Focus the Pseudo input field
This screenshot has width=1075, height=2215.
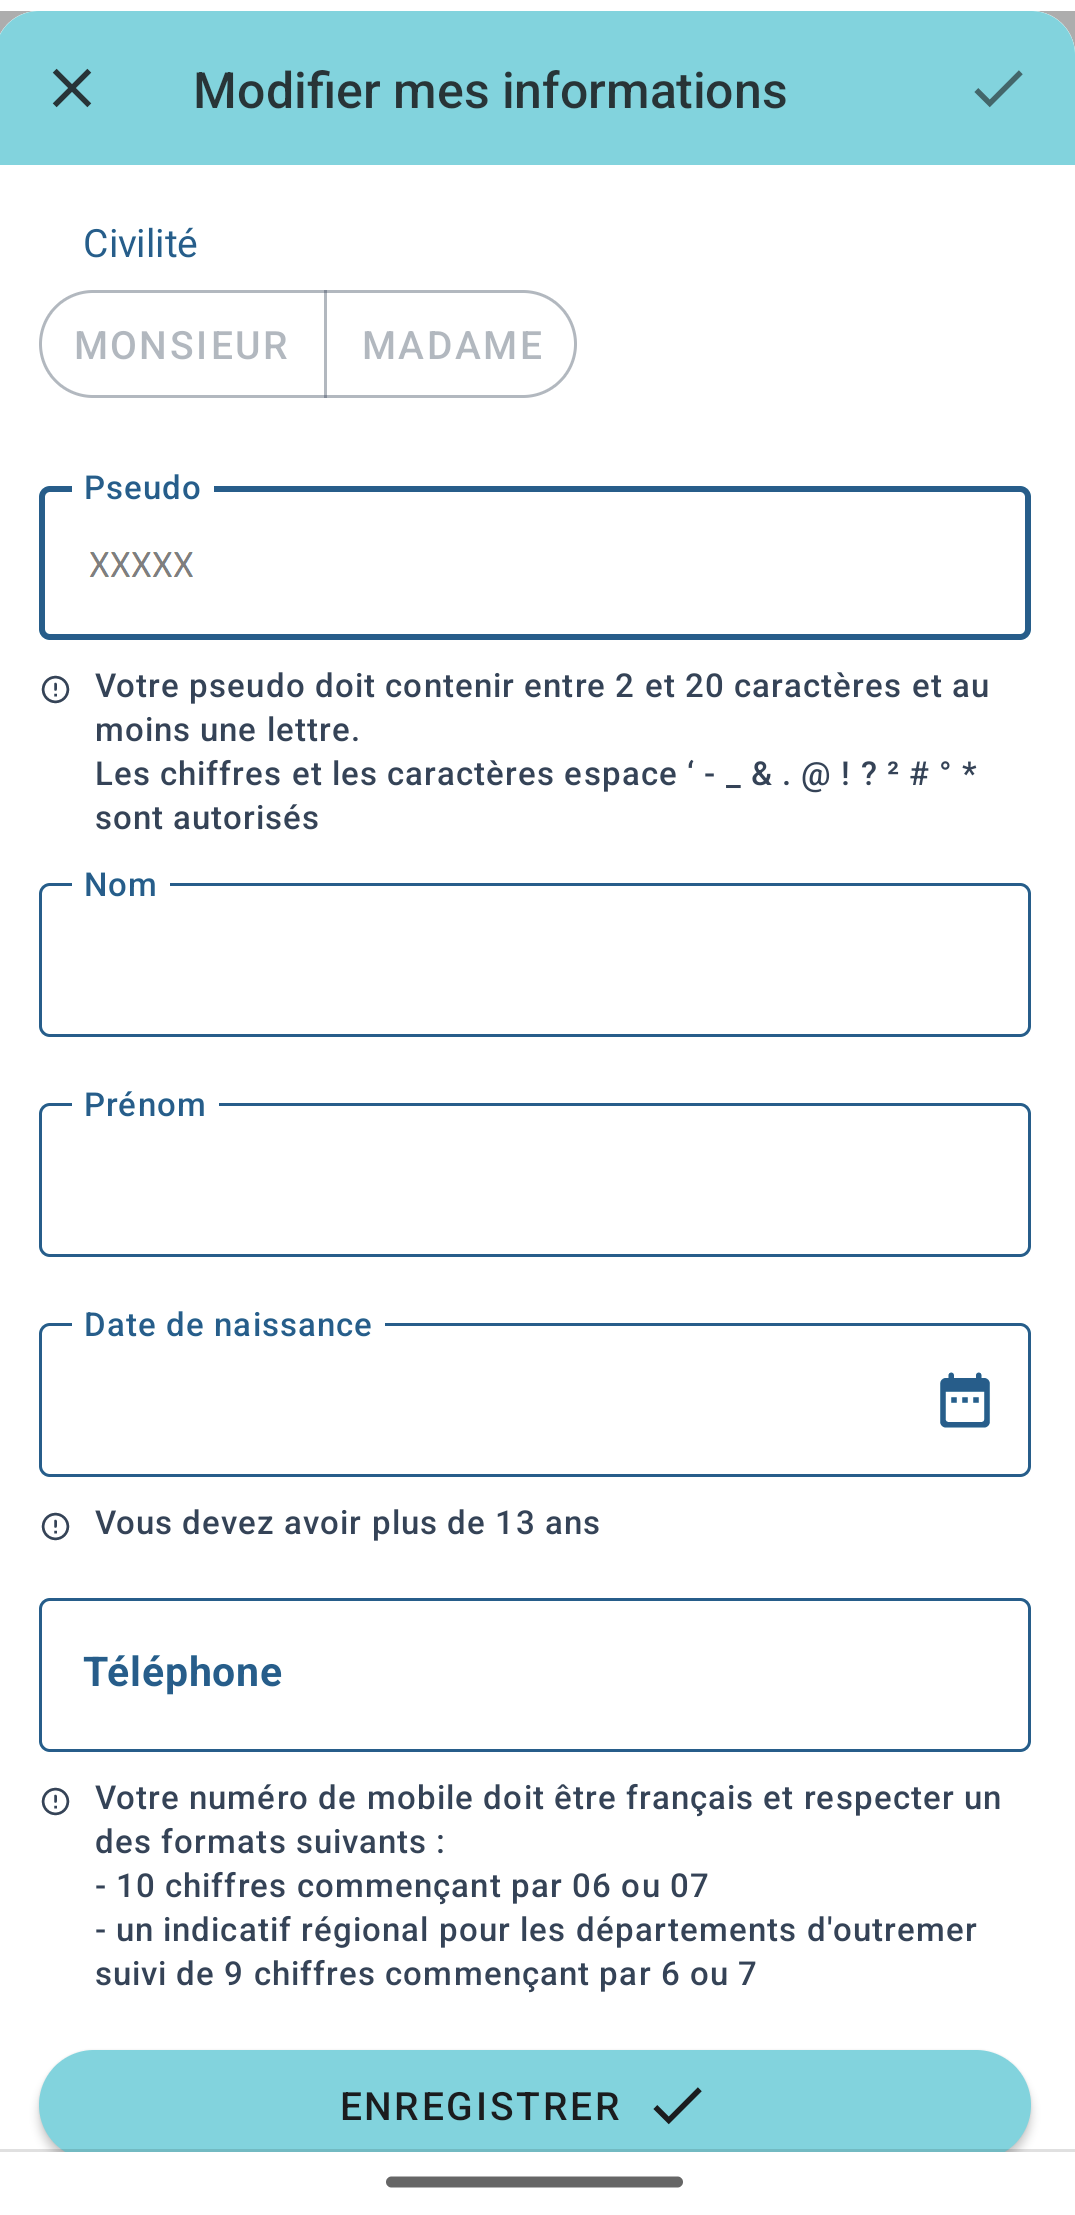[x=535, y=563]
